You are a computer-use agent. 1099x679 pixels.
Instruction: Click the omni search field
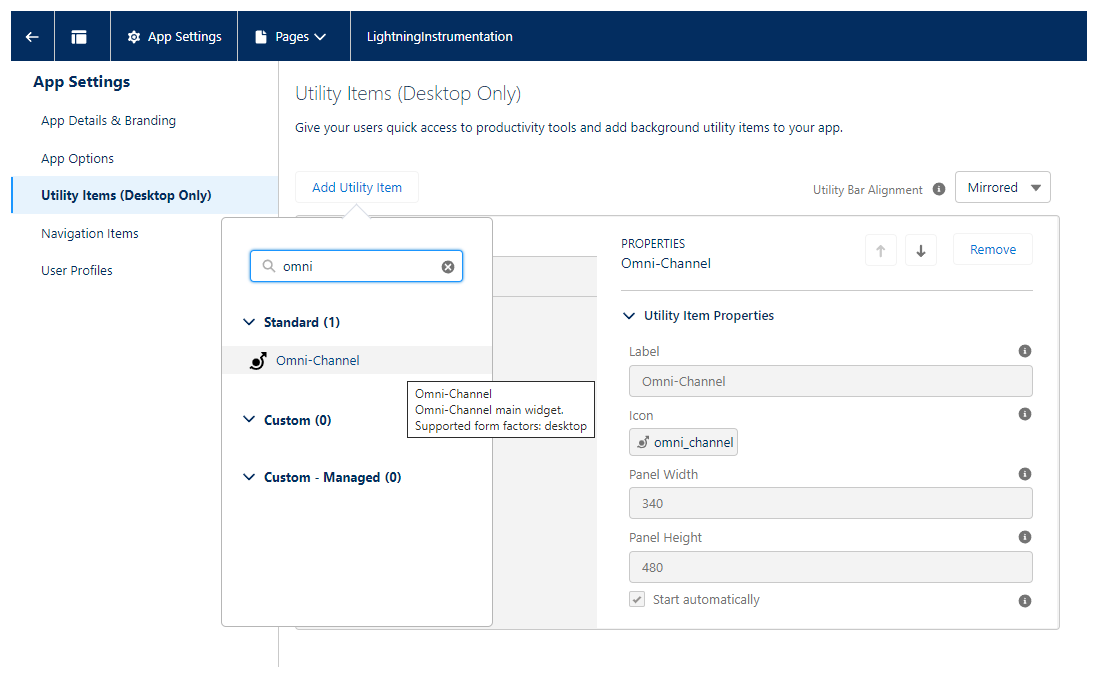(x=356, y=266)
